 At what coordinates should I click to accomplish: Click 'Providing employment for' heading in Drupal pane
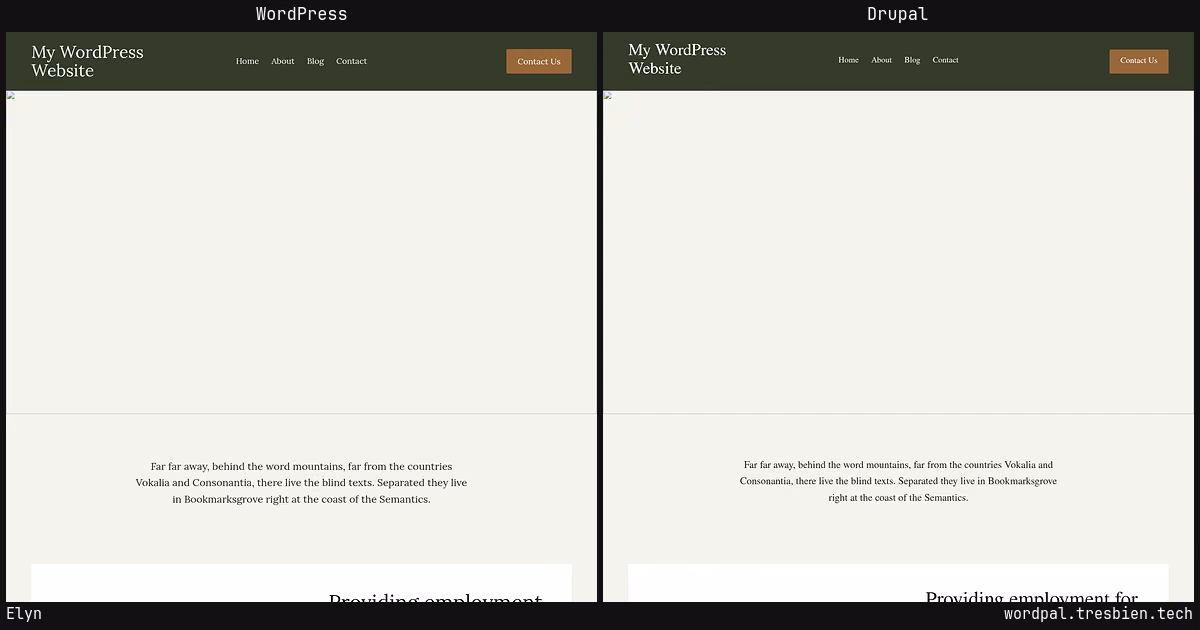1032,596
